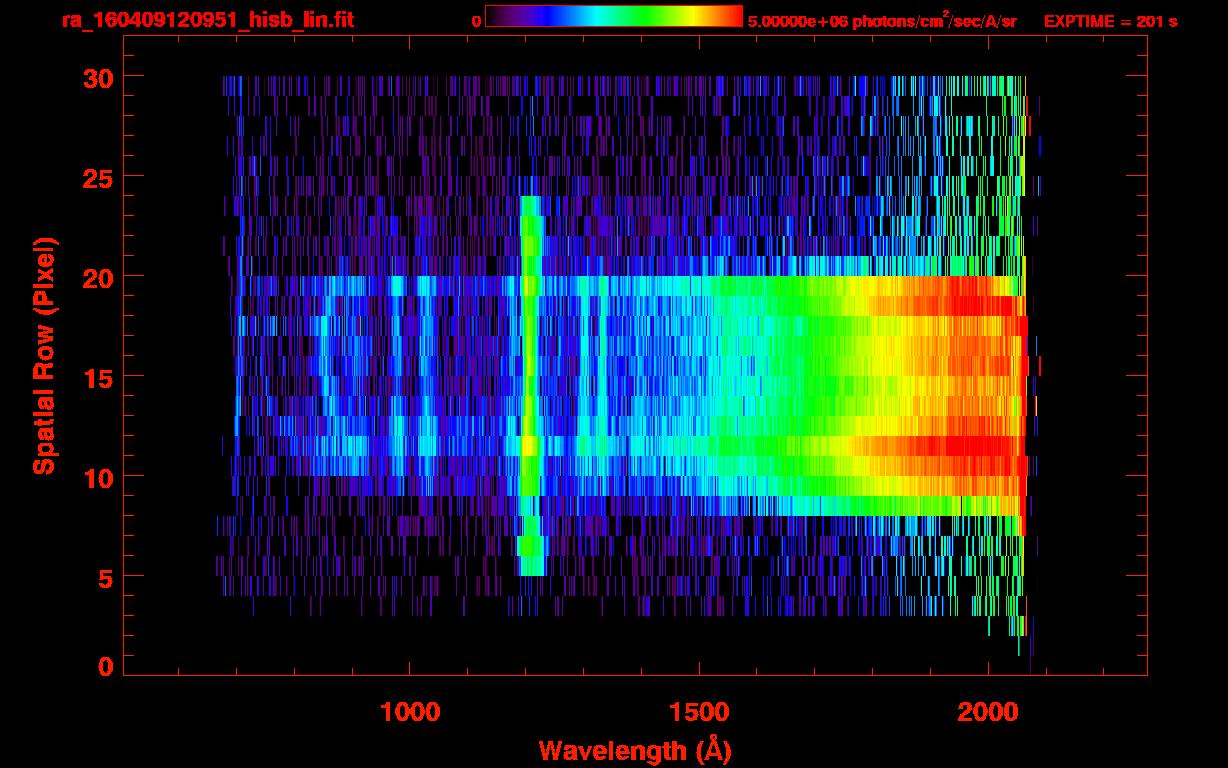Image resolution: width=1228 pixels, height=768 pixels.
Task: Click the color bar minimum label 0
Action: tap(476, 21)
